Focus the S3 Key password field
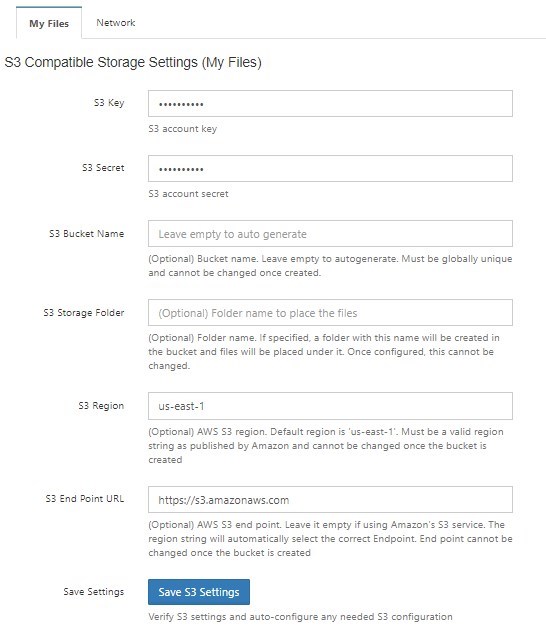Image resolution: width=546 pixels, height=627 pixels. click(x=330, y=104)
